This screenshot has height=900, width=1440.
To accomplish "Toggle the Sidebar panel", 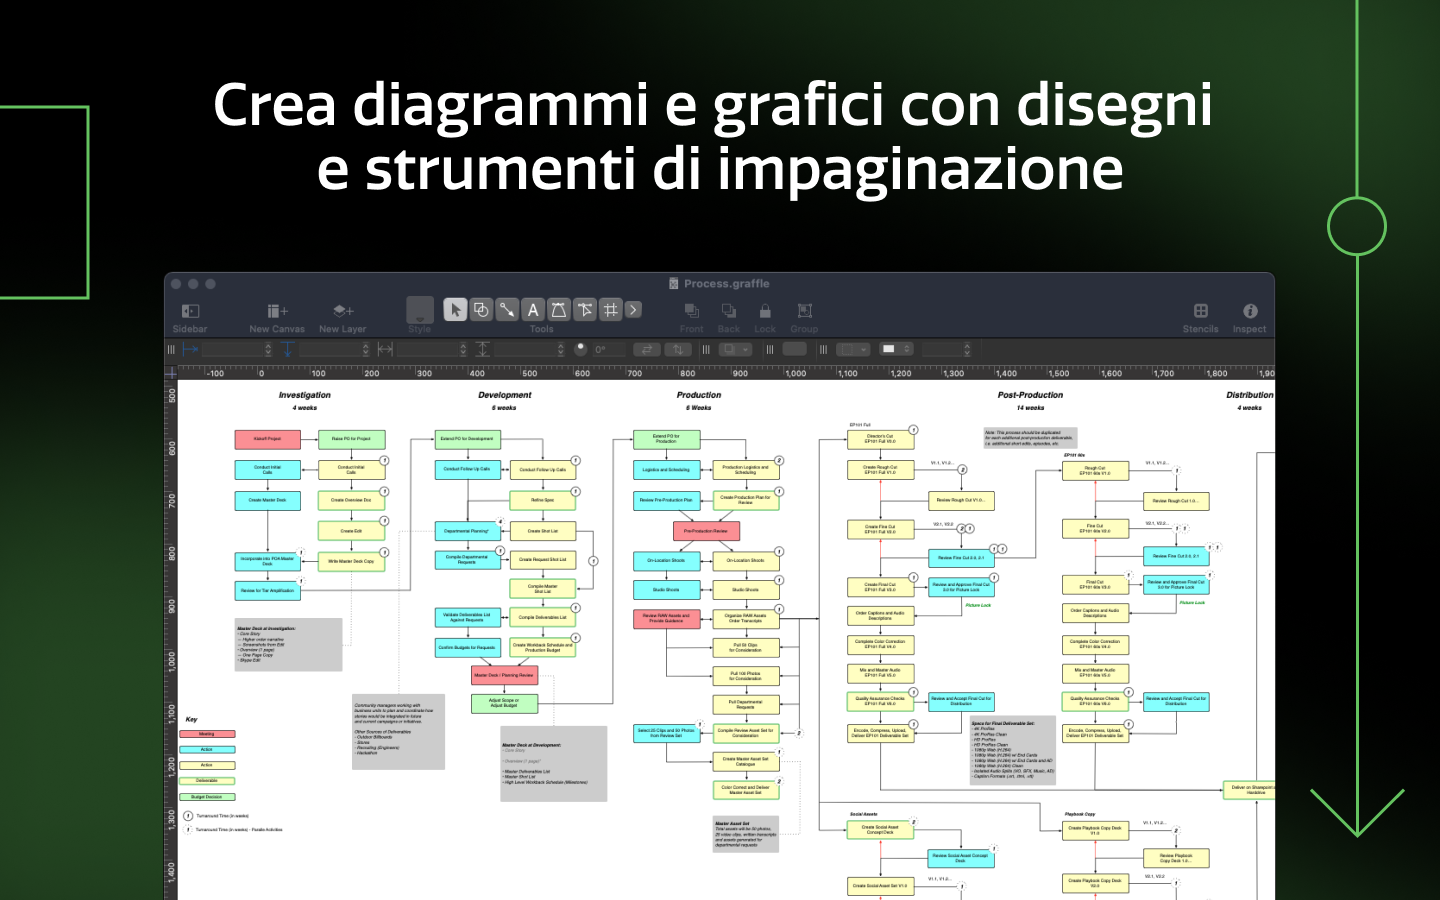I will point(190,317).
